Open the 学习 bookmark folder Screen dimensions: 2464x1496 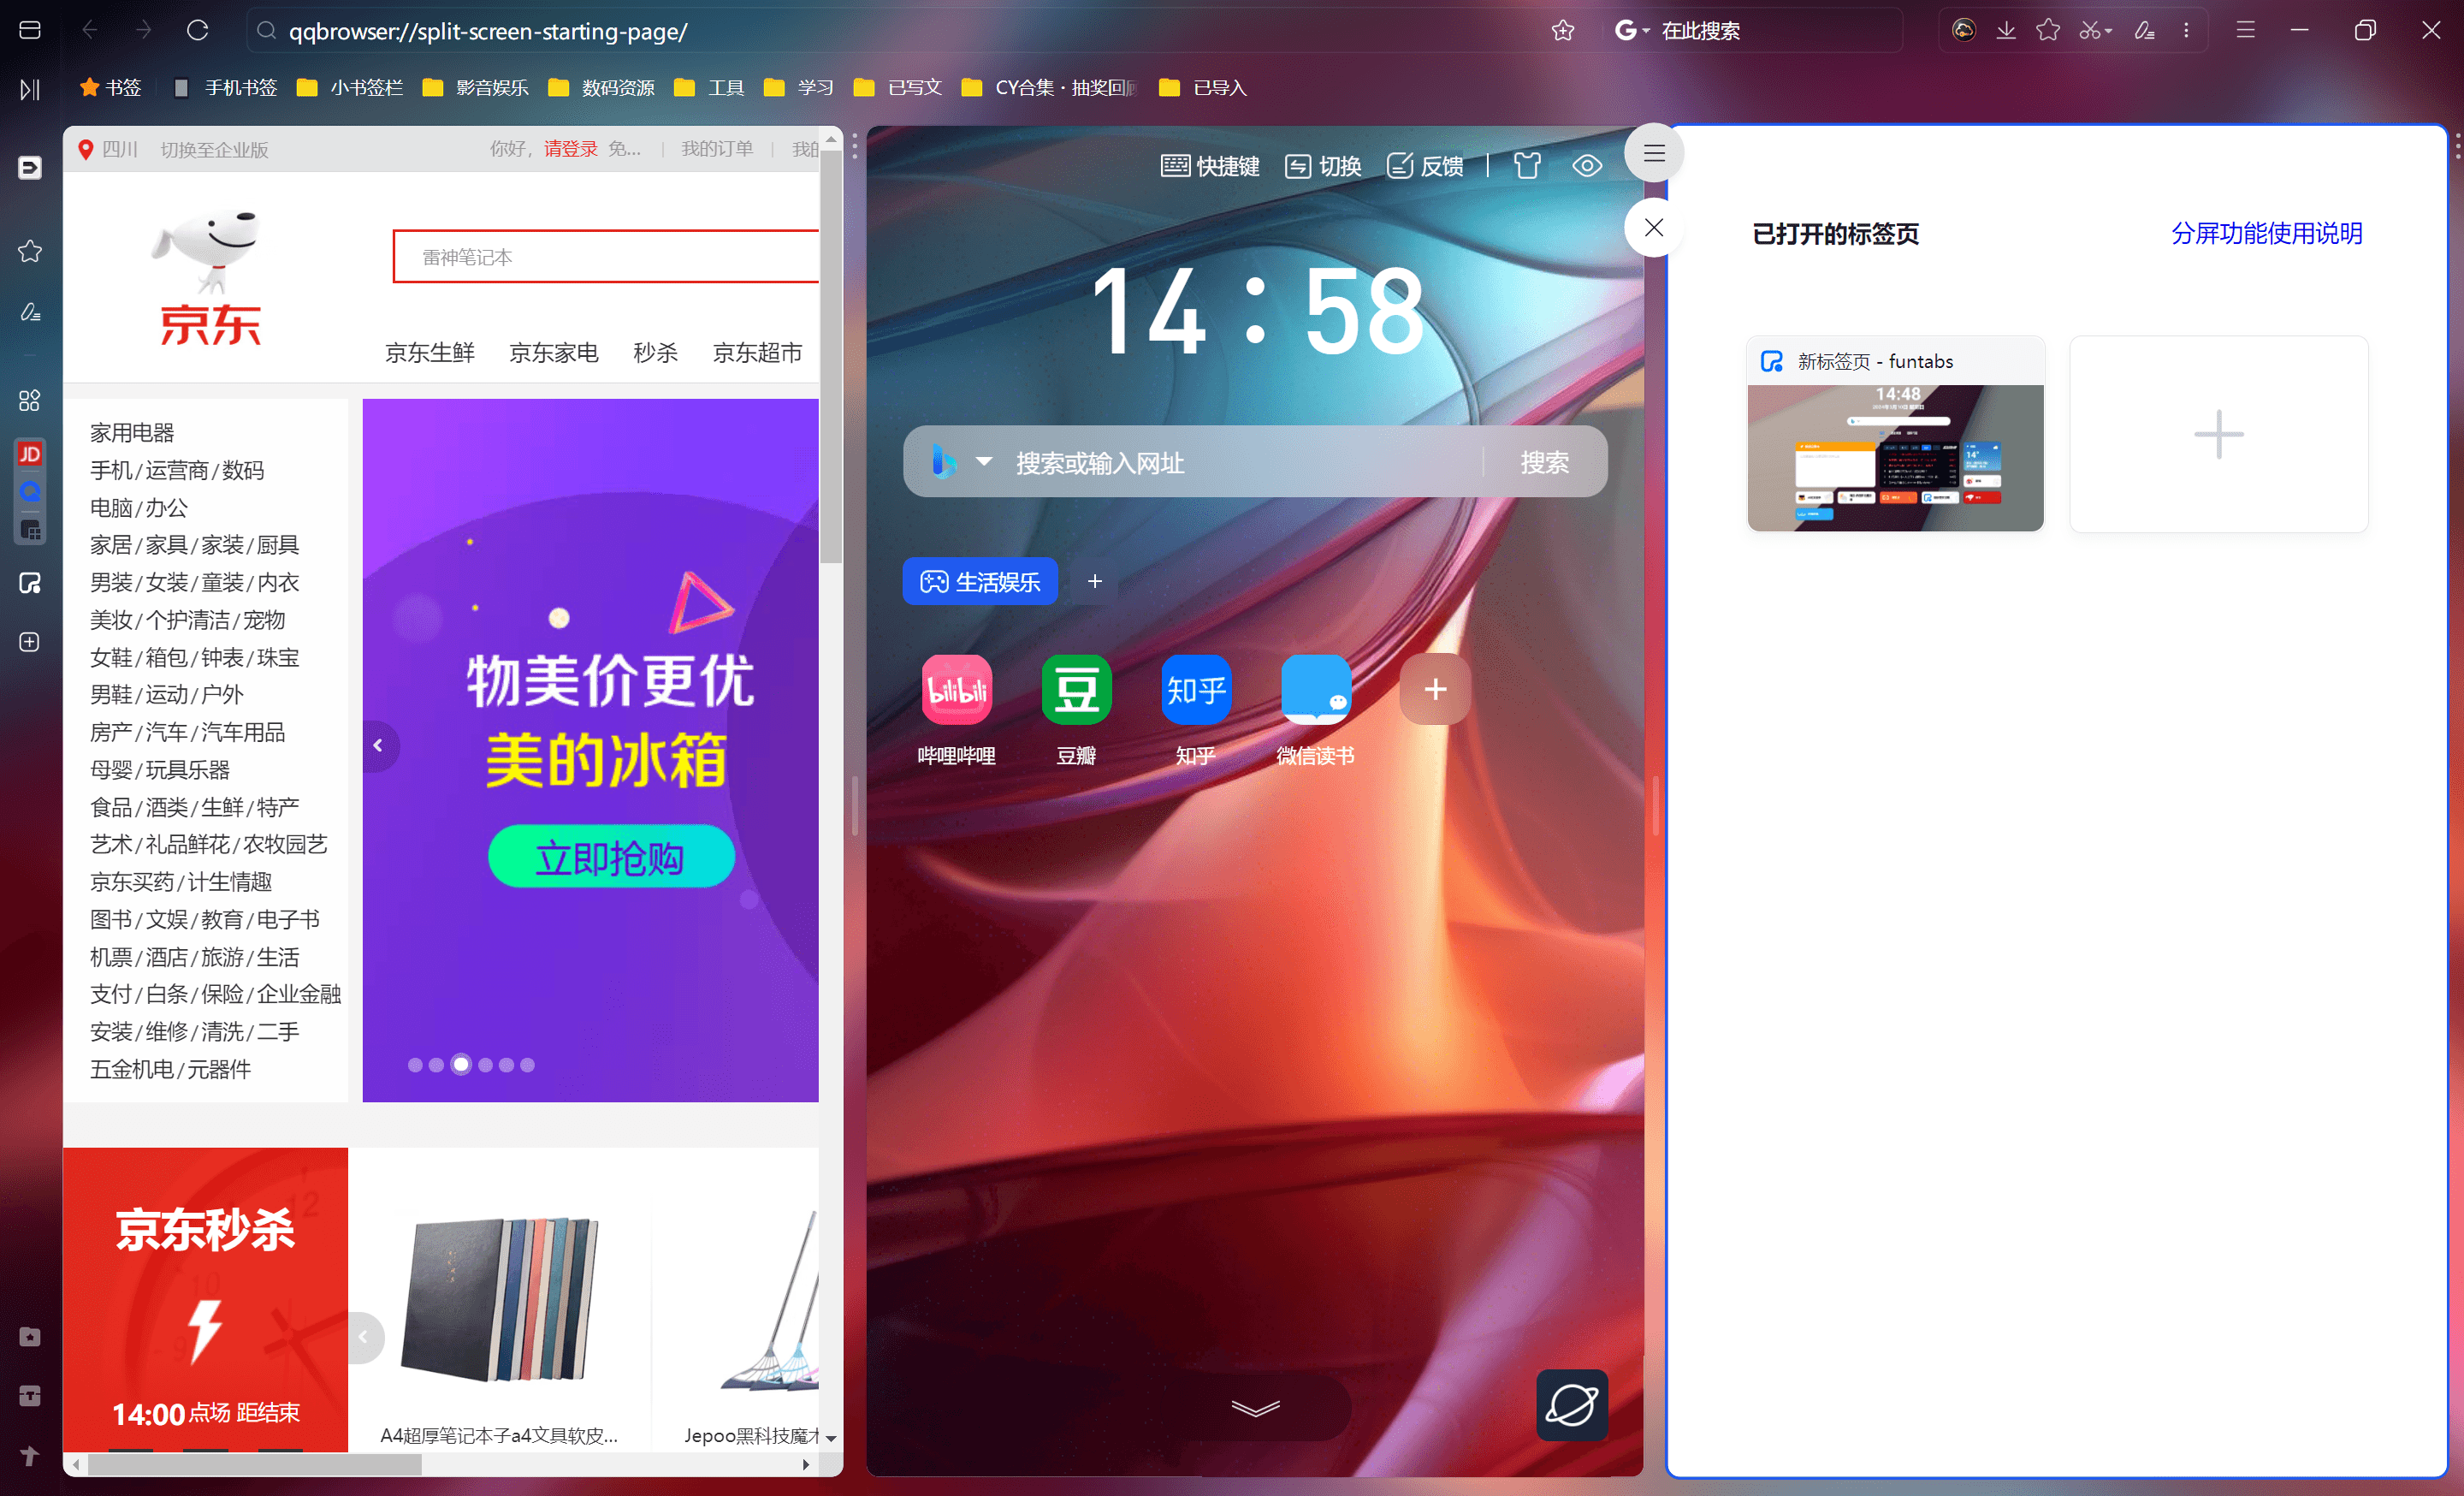pyautogui.click(x=798, y=88)
